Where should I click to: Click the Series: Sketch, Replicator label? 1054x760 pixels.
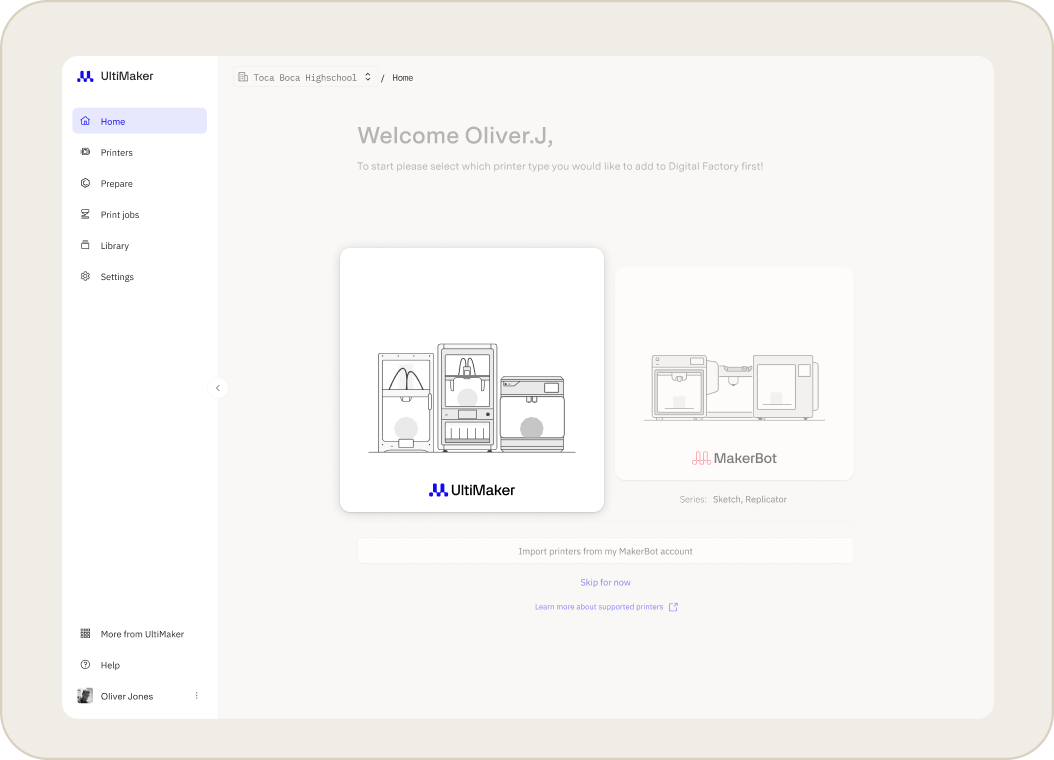(733, 499)
